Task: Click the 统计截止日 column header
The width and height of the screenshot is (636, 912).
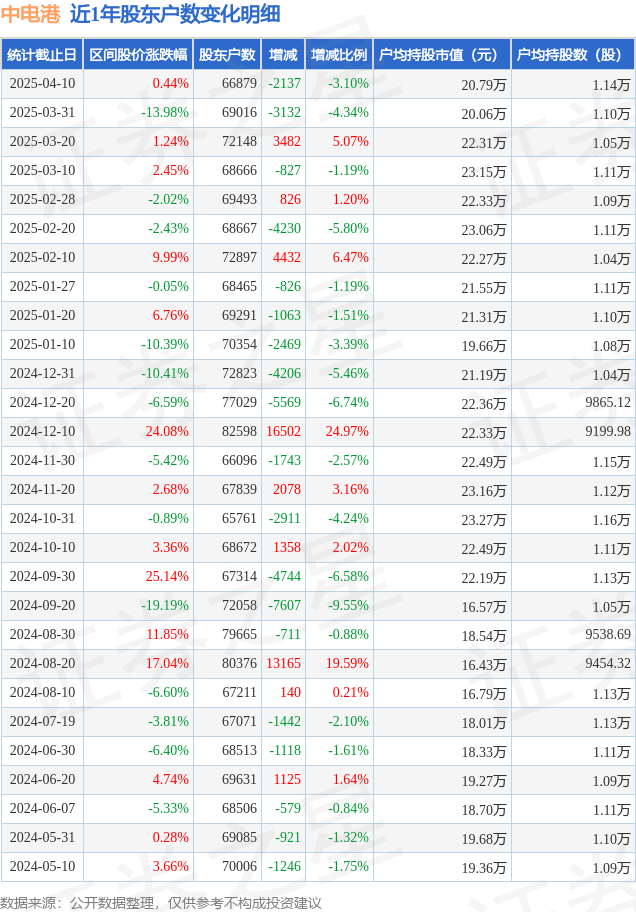Action: point(42,55)
